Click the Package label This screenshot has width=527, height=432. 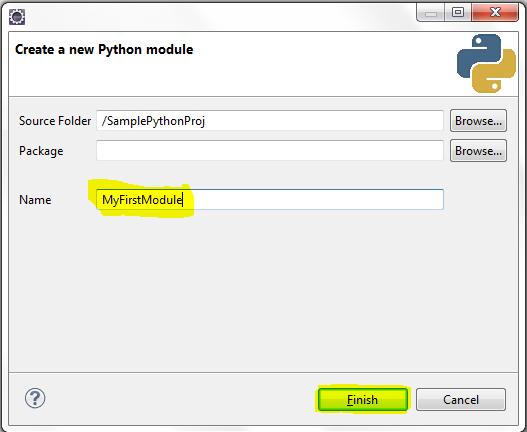(x=41, y=151)
